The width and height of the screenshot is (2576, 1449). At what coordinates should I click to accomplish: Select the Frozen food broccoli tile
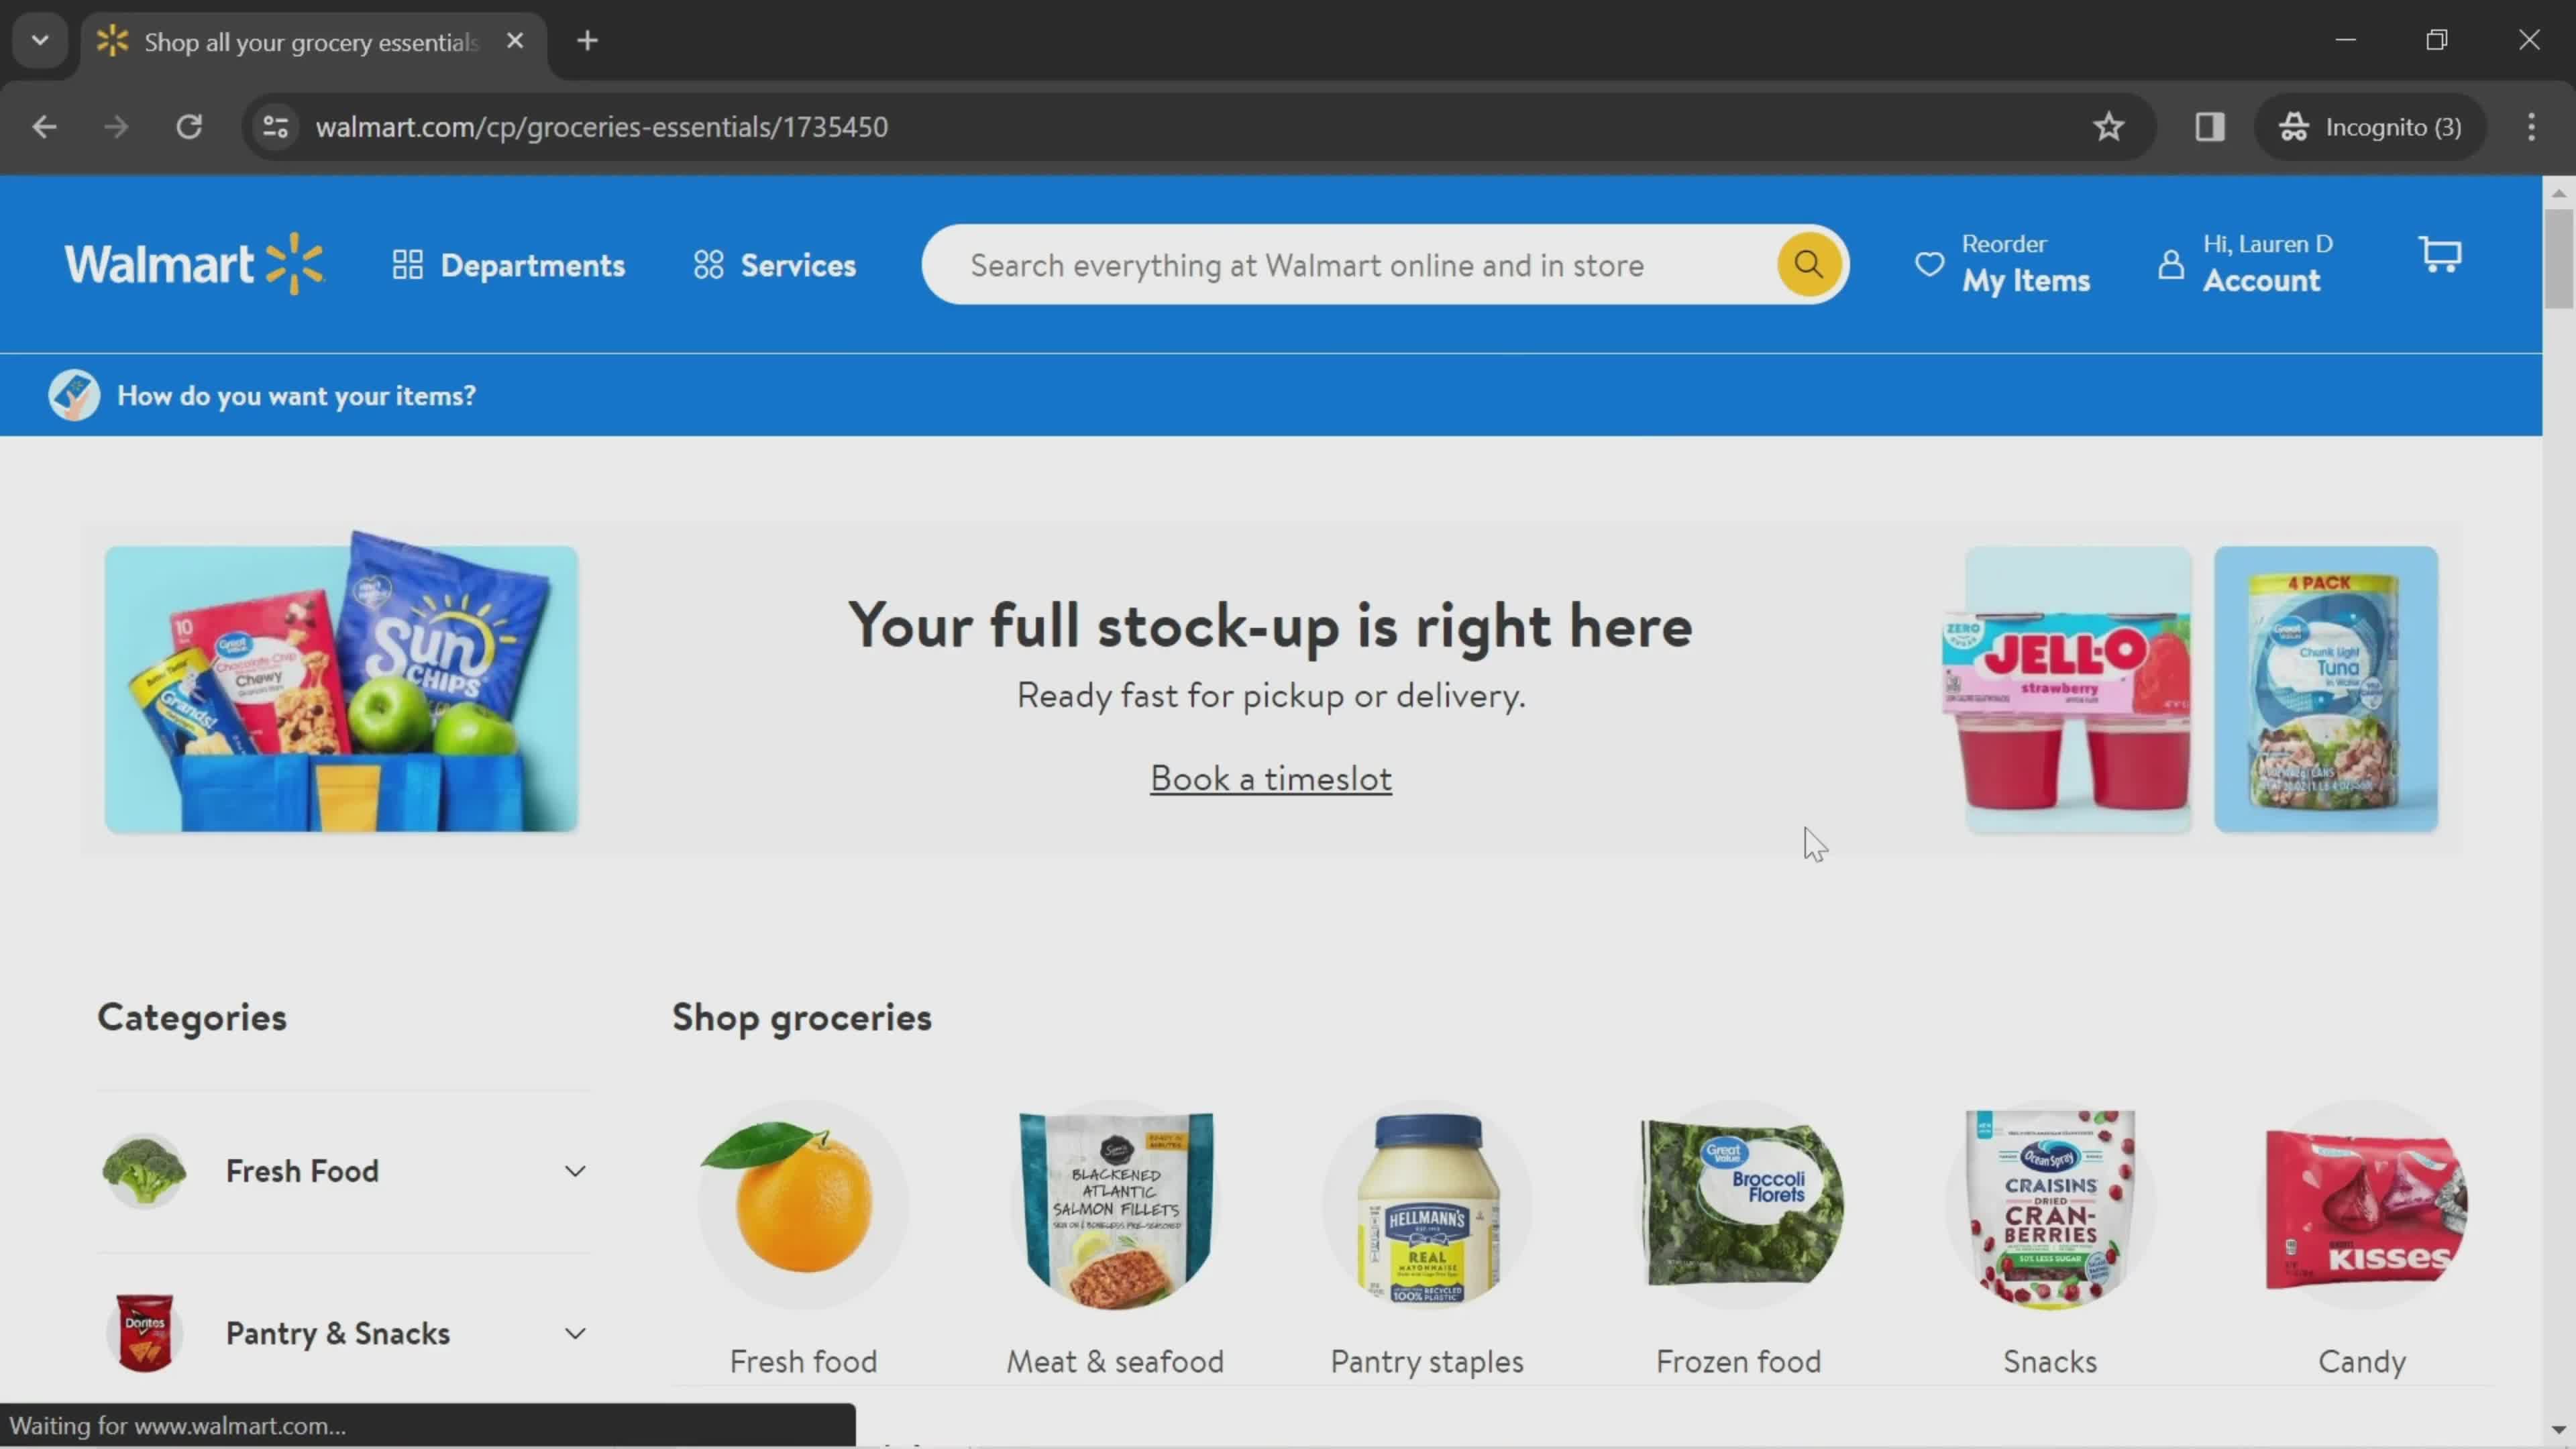[x=1739, y=1205]
